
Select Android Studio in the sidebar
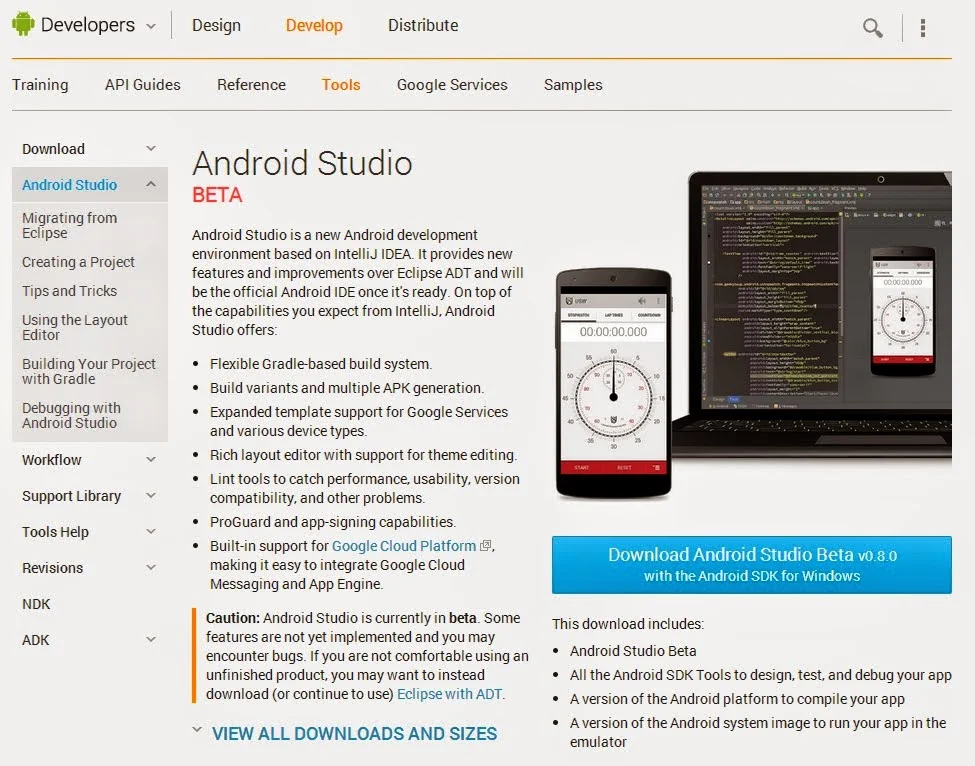point(70,185)
